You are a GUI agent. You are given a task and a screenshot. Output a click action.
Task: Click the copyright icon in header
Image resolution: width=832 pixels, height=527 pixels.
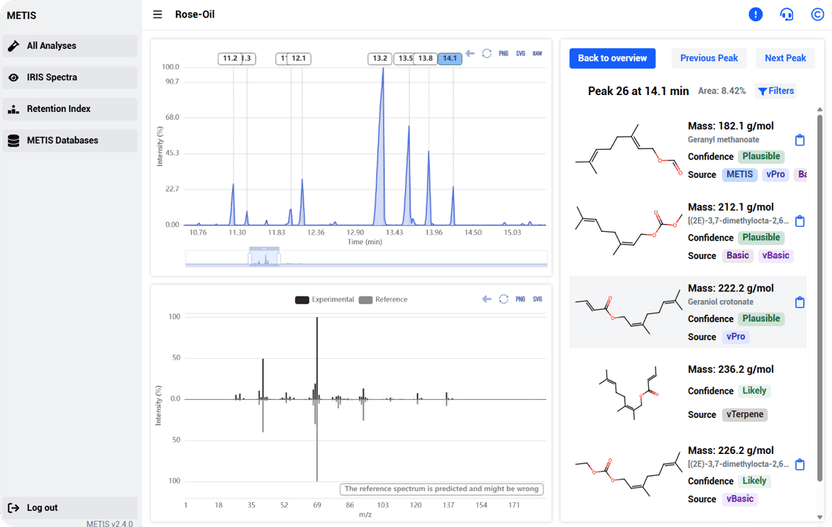click(817, 15)
